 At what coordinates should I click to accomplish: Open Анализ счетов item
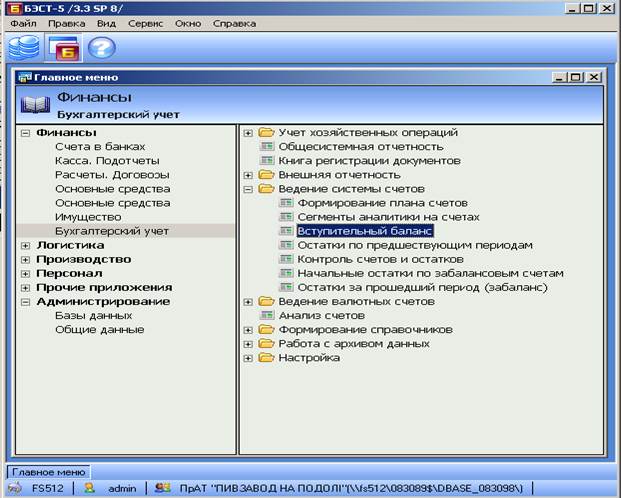pyautogui.click(x=321, y=315)
